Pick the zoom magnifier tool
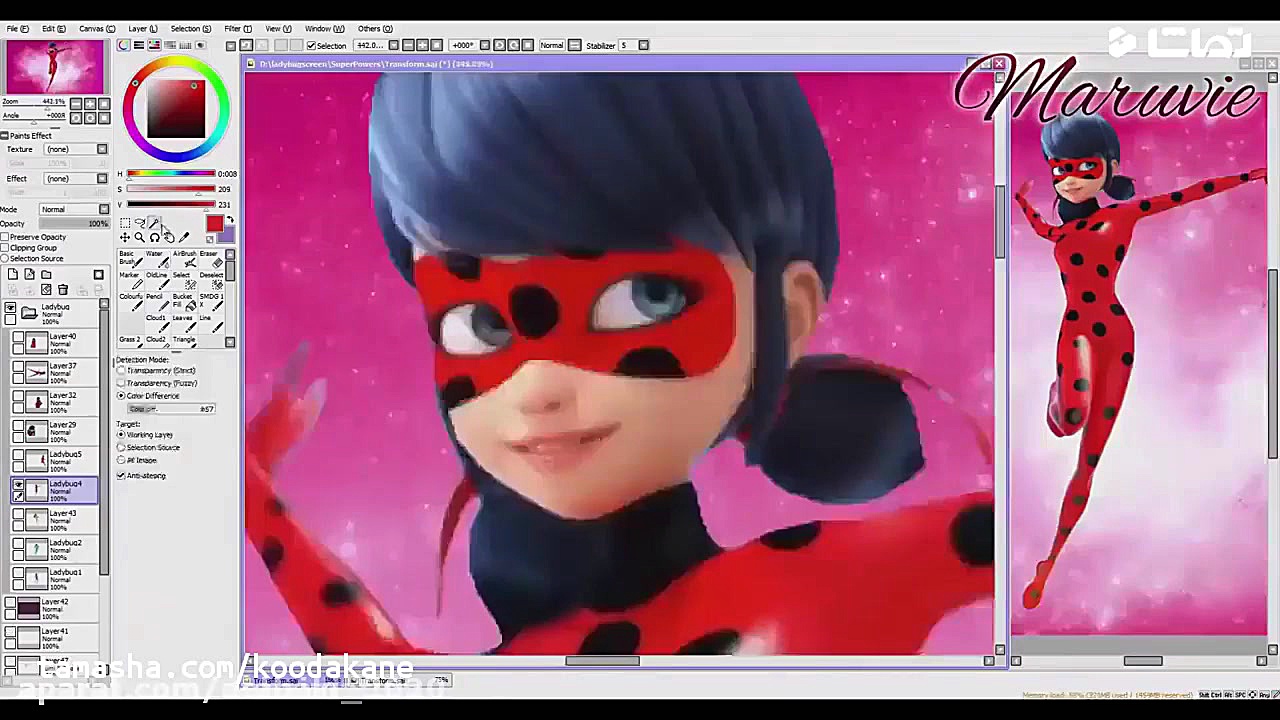Screen dimensions: 1280x720 click(139, 237)
